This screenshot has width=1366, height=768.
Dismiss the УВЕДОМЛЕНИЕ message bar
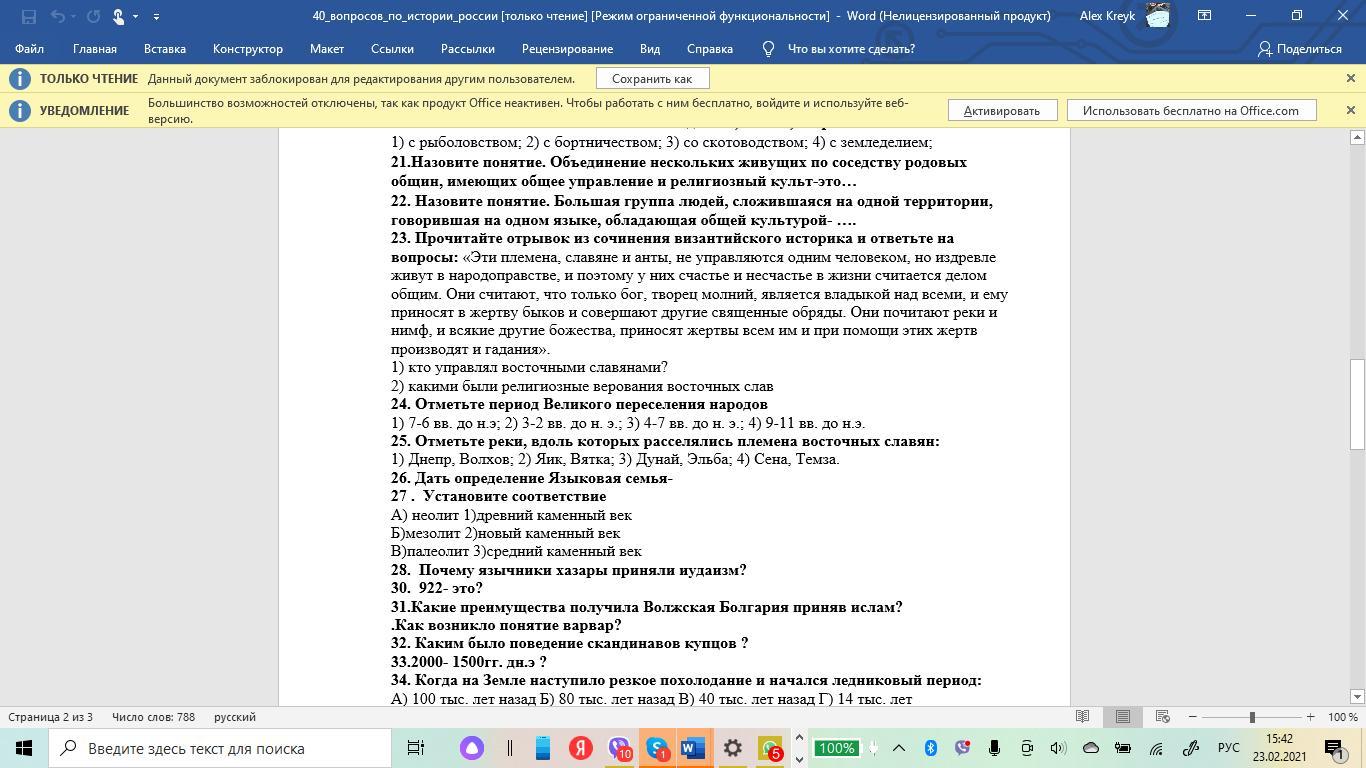[x=1350, y=110]
